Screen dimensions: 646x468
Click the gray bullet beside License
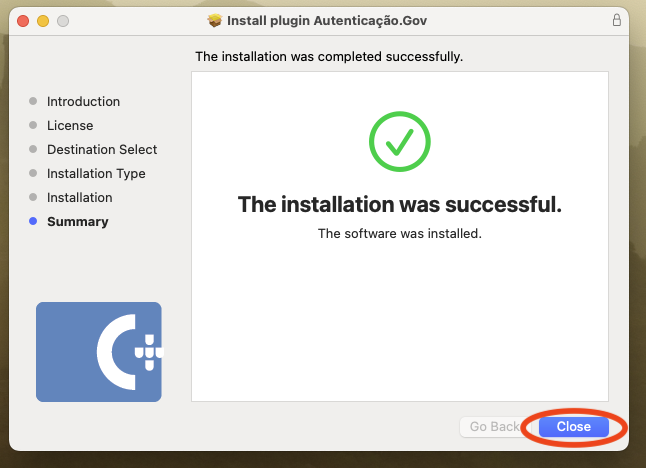(33, 125)
